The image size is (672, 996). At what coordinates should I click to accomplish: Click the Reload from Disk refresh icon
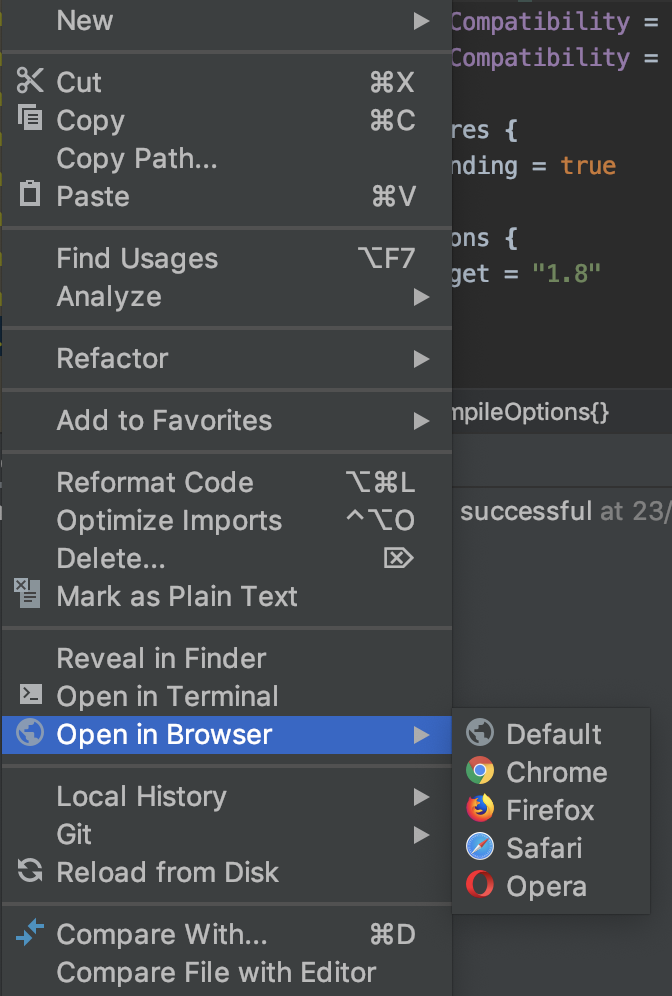point(30,872)
